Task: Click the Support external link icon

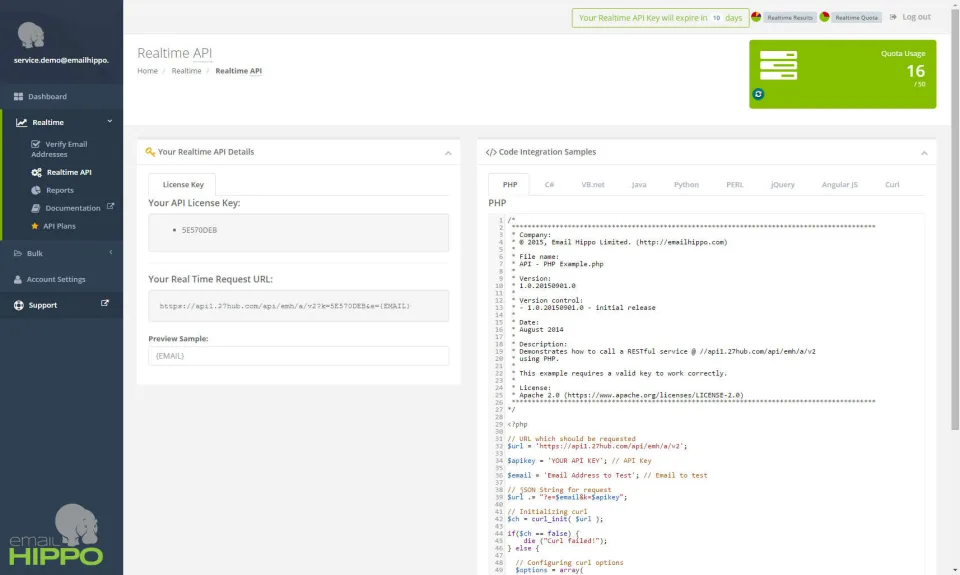Action: pos(105,303)
